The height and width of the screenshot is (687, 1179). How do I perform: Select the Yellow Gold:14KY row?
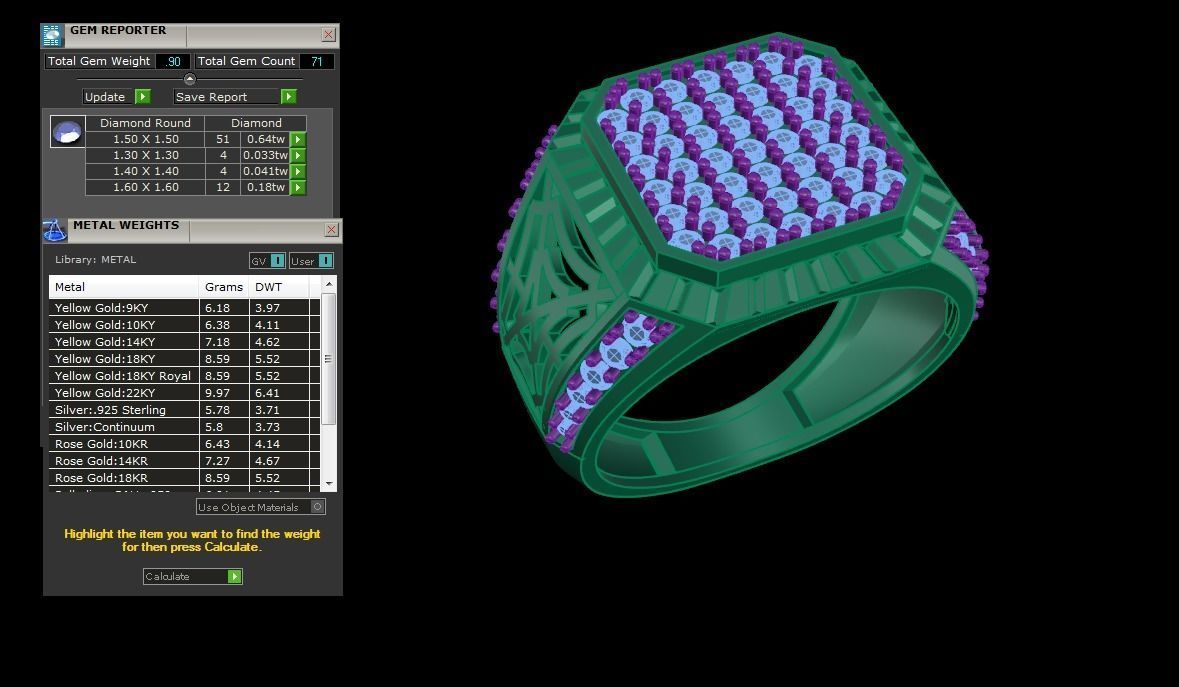click(x=184, y=342)
